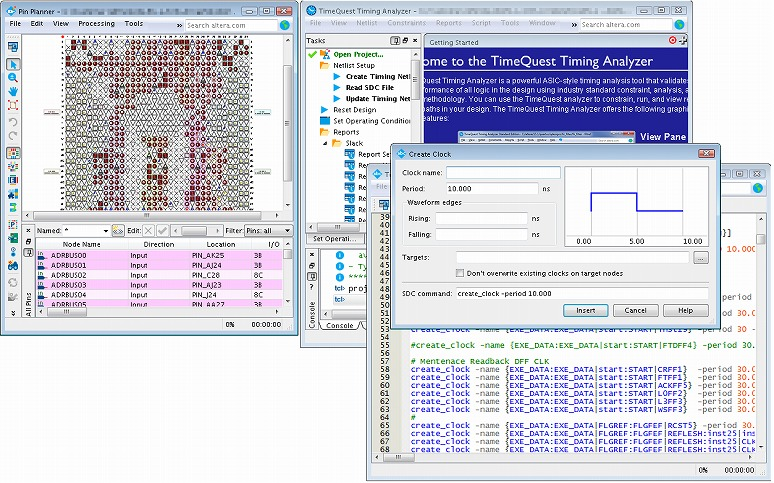This screenshot has height=483, width=774.
Task: Click Help in Create Clock dialog
Action: [686, 311]
